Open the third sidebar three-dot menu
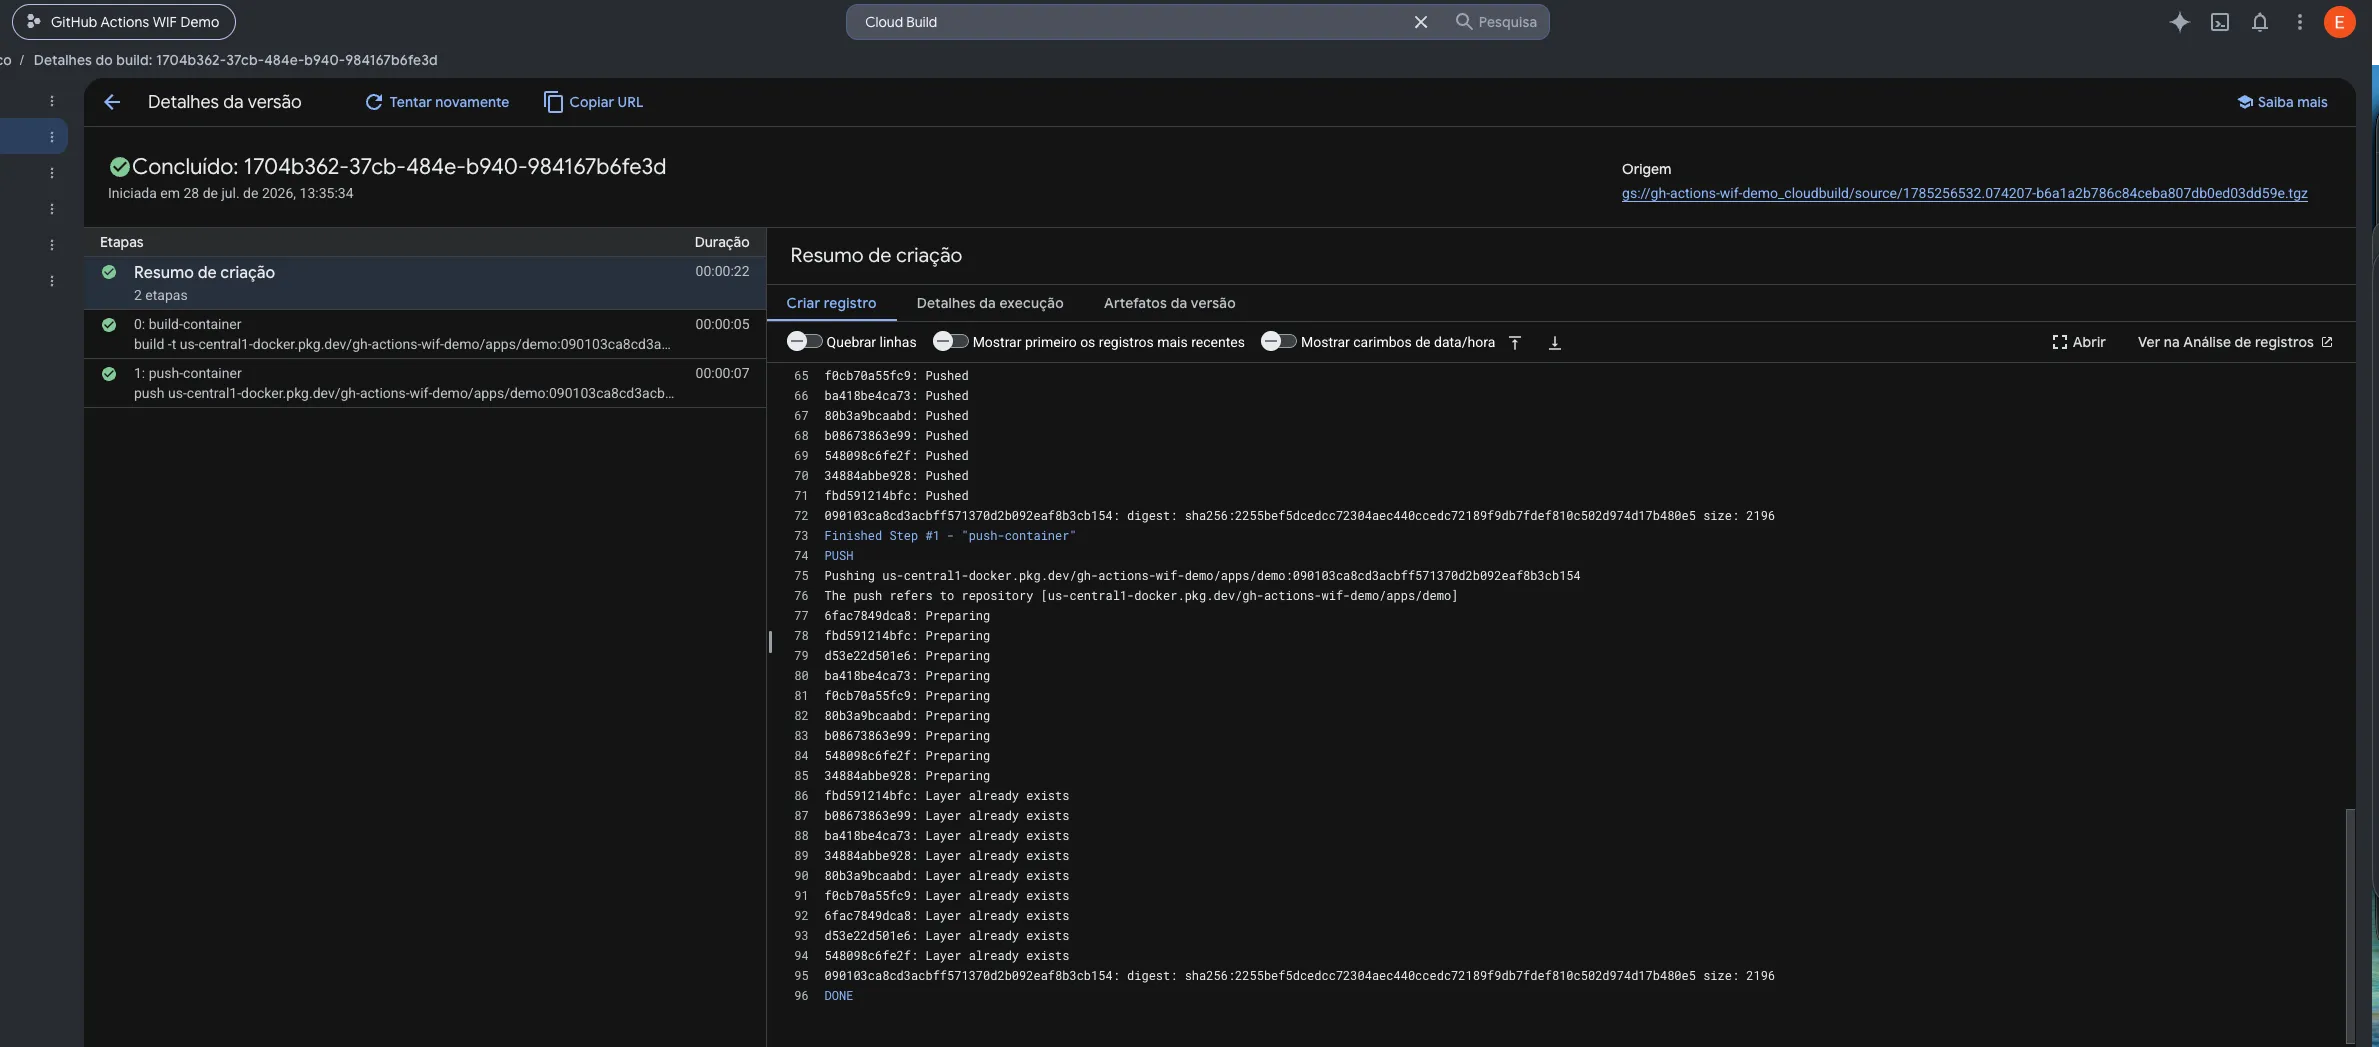 click(x=52, y=173)
